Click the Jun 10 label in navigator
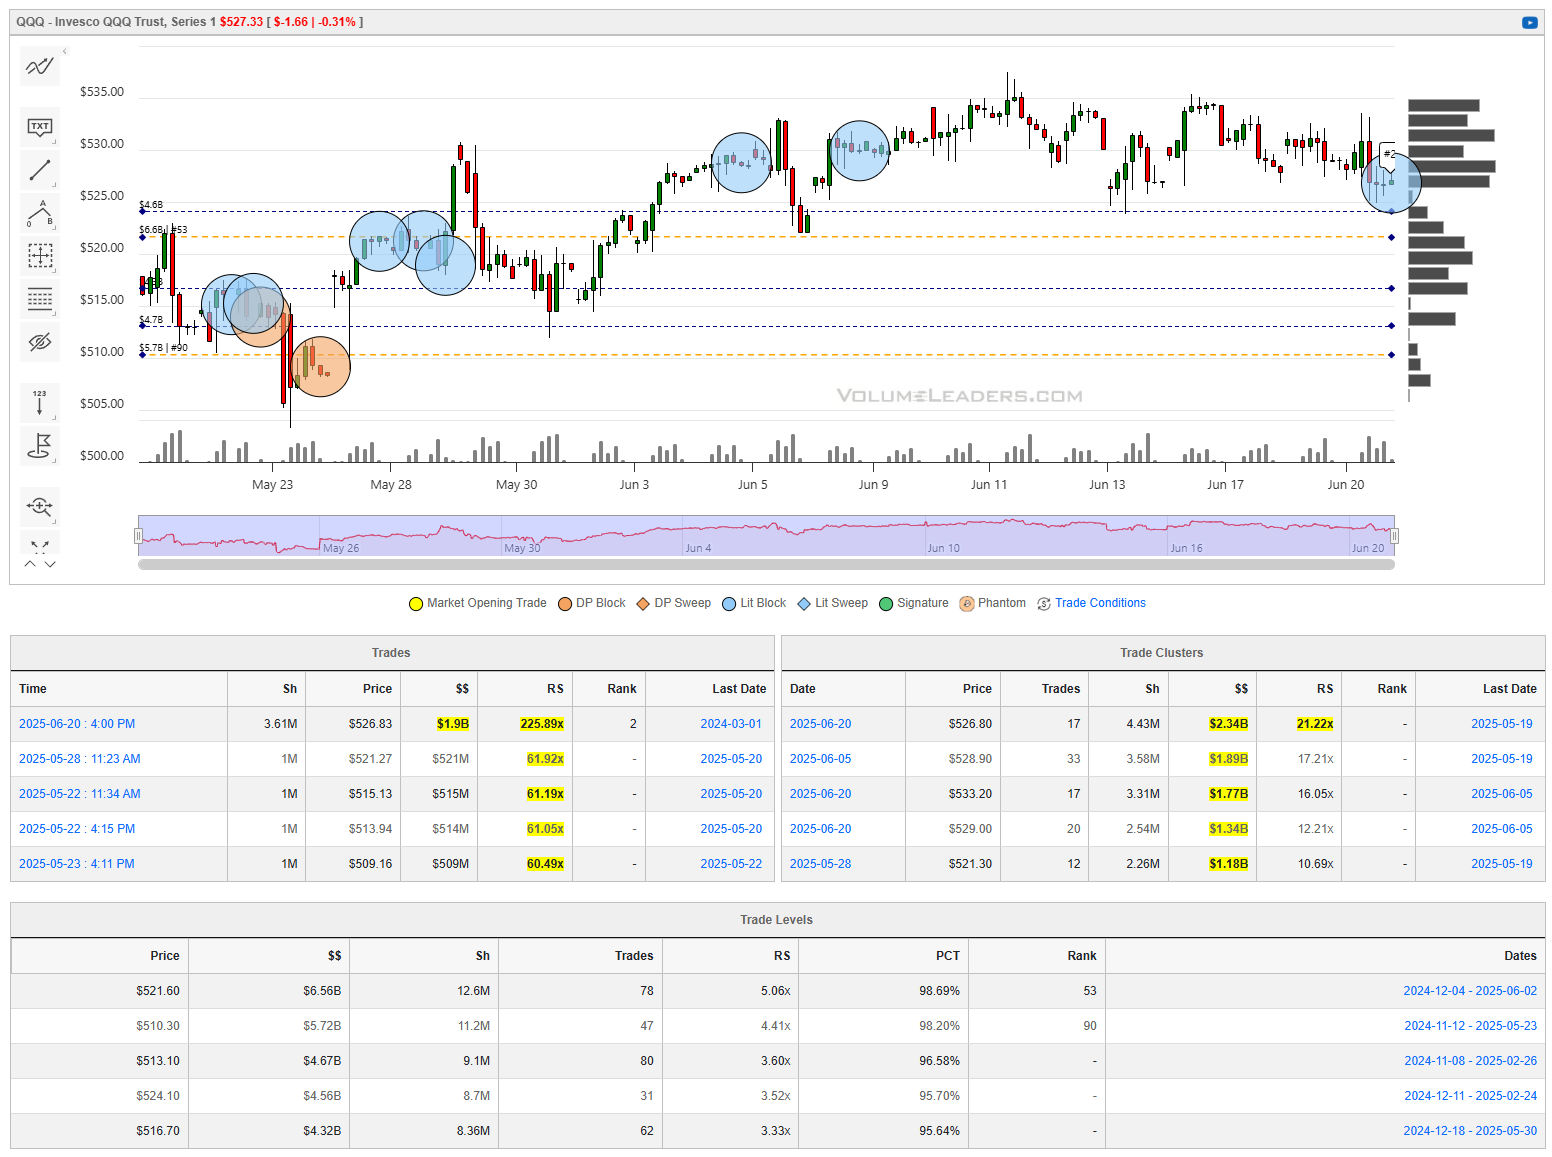The width and height of the screenshot is (1552, 1157). click(943, 548)
